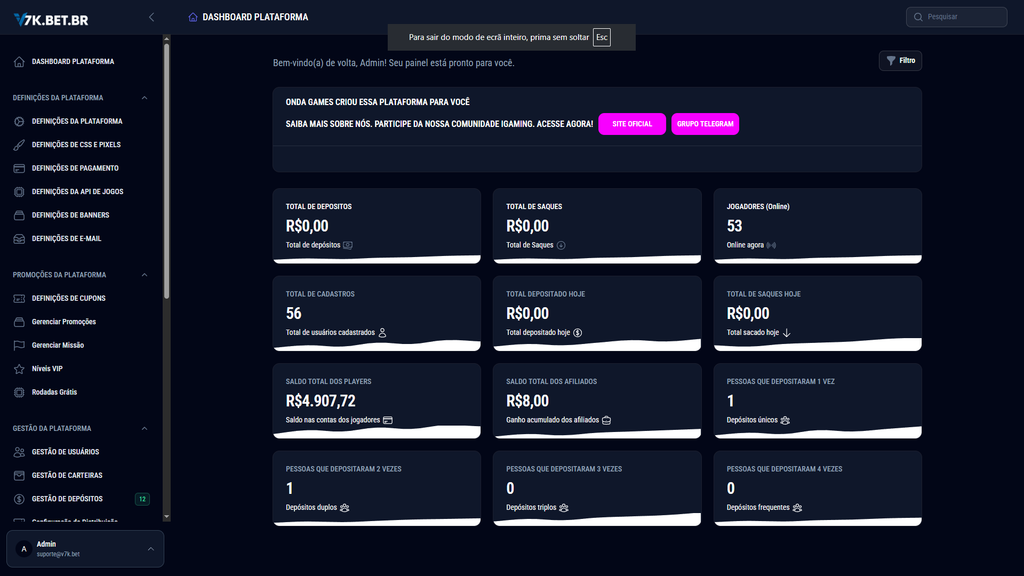The width and height of the screenshot is (1024, 576).
Task: Collapse the Definições da Plataforma section
Action: [x=144, y=98]
